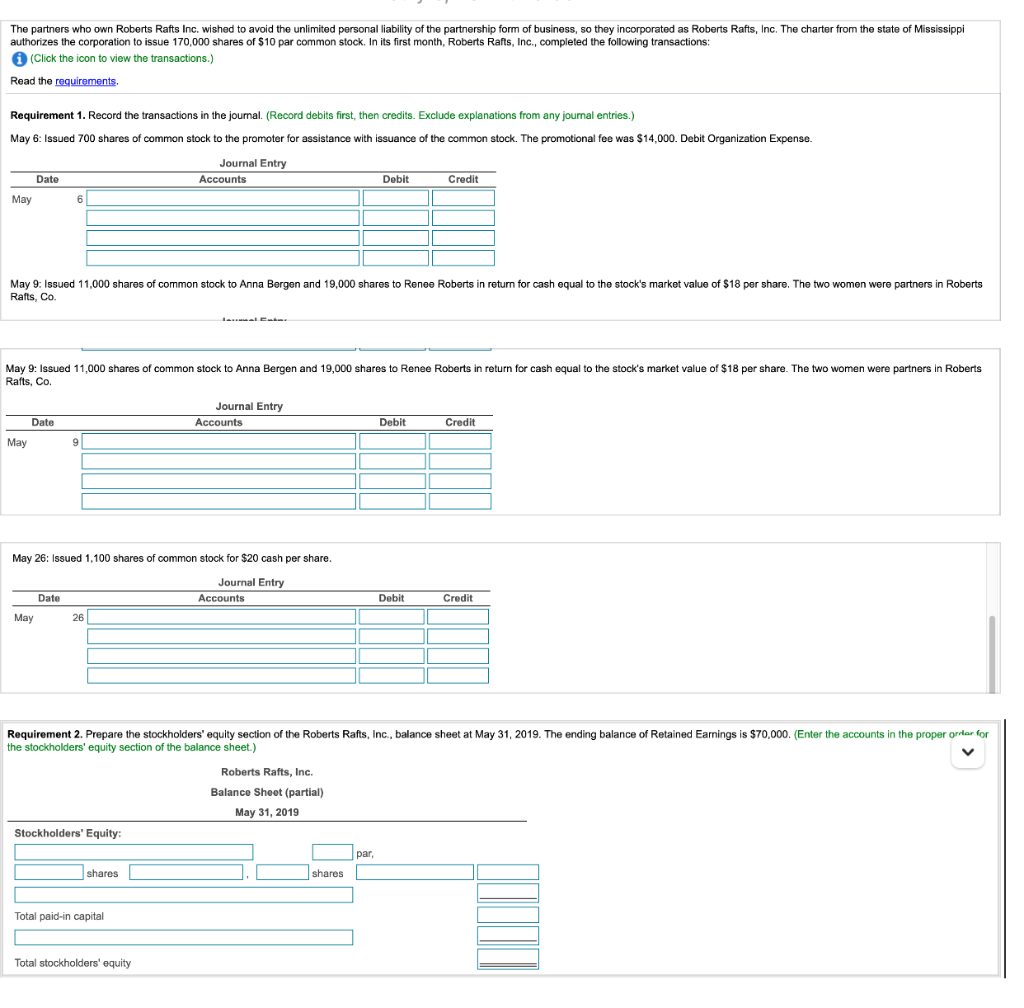This screenshot has width=1024, height=1008.
Task: Select amount field on the shares row
Action: [508, 872]
